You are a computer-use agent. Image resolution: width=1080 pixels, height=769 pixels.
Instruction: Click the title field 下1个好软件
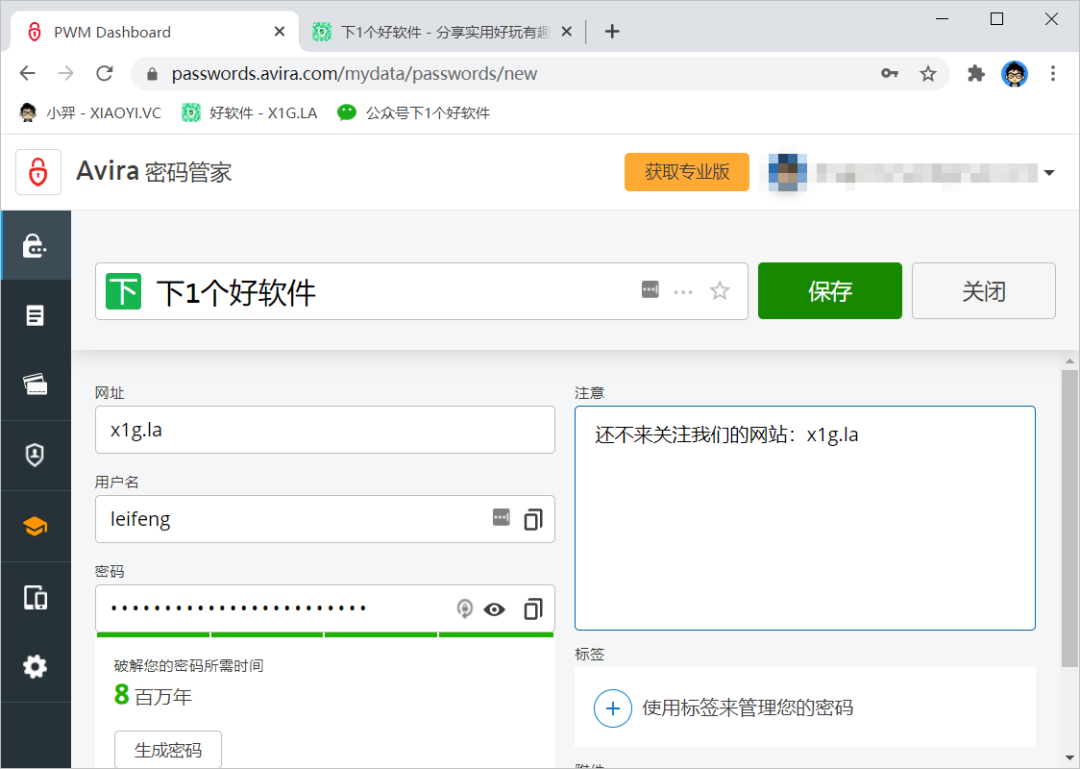pos(422,291)
